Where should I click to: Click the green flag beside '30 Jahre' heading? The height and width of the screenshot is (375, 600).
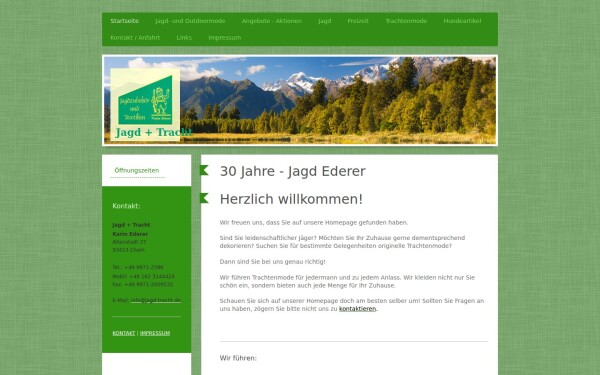point(204,170)
